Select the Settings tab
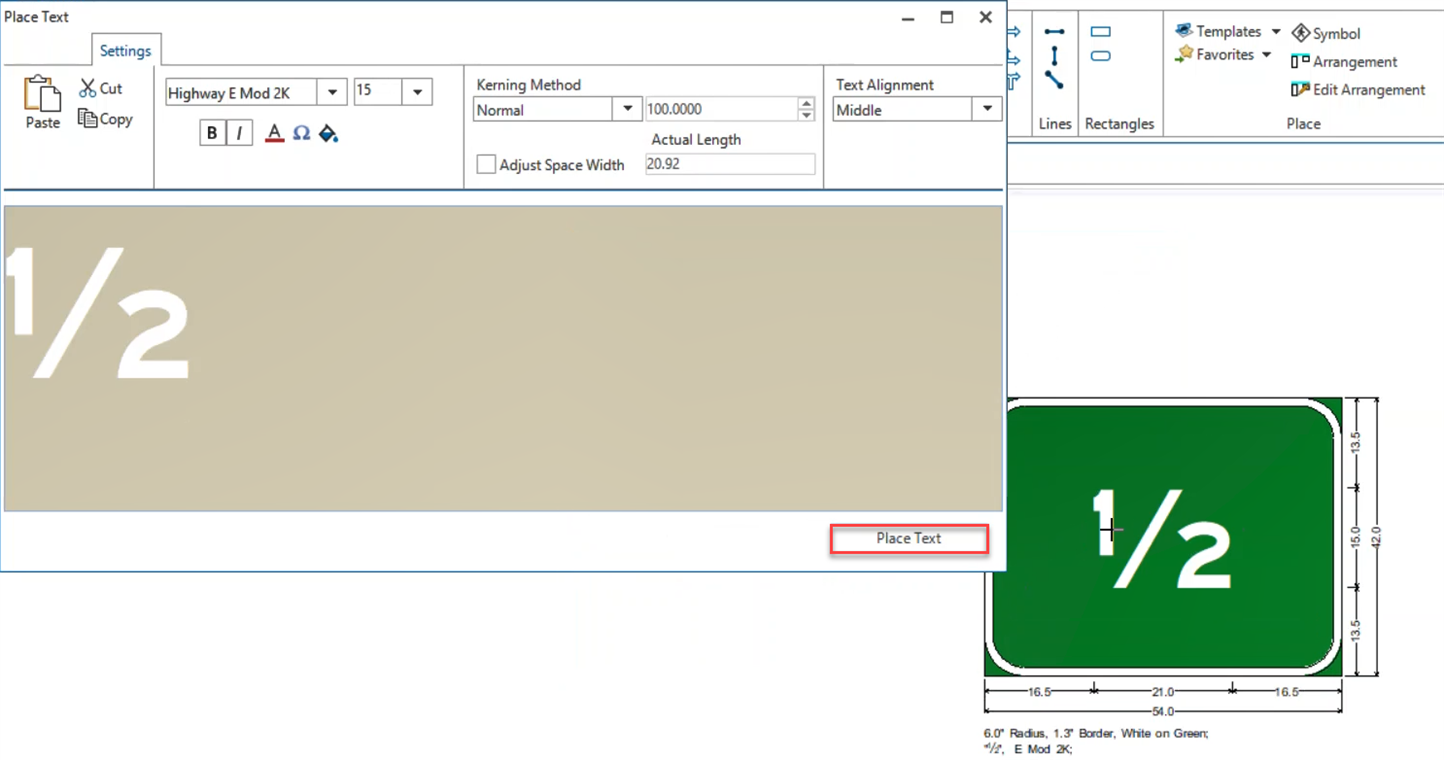The width and height of the screenshot is (1444, 760). [125, 51]
